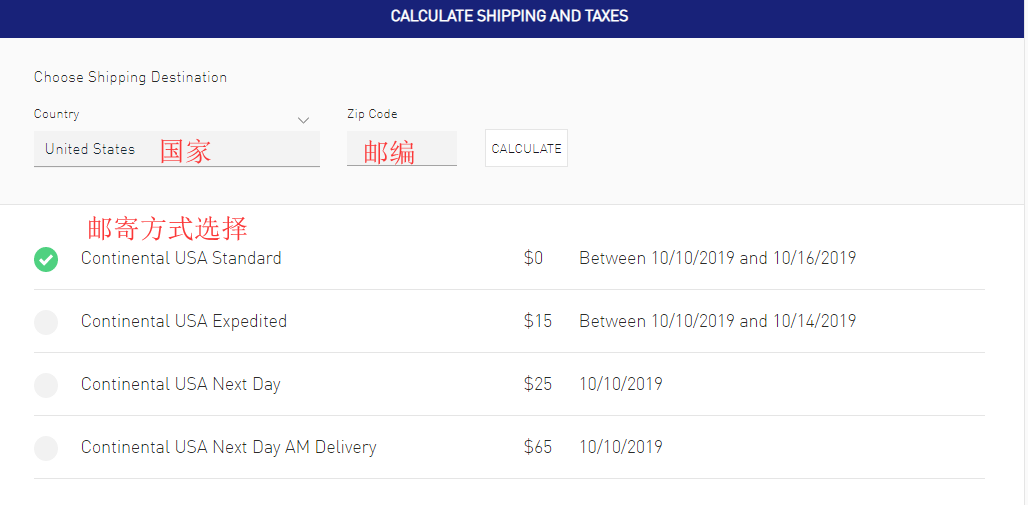This screenshot has height=505, width=1028.
Task: Click the $15 expedited shipping price
Action: pyautogui.click(x=537, y=321)
